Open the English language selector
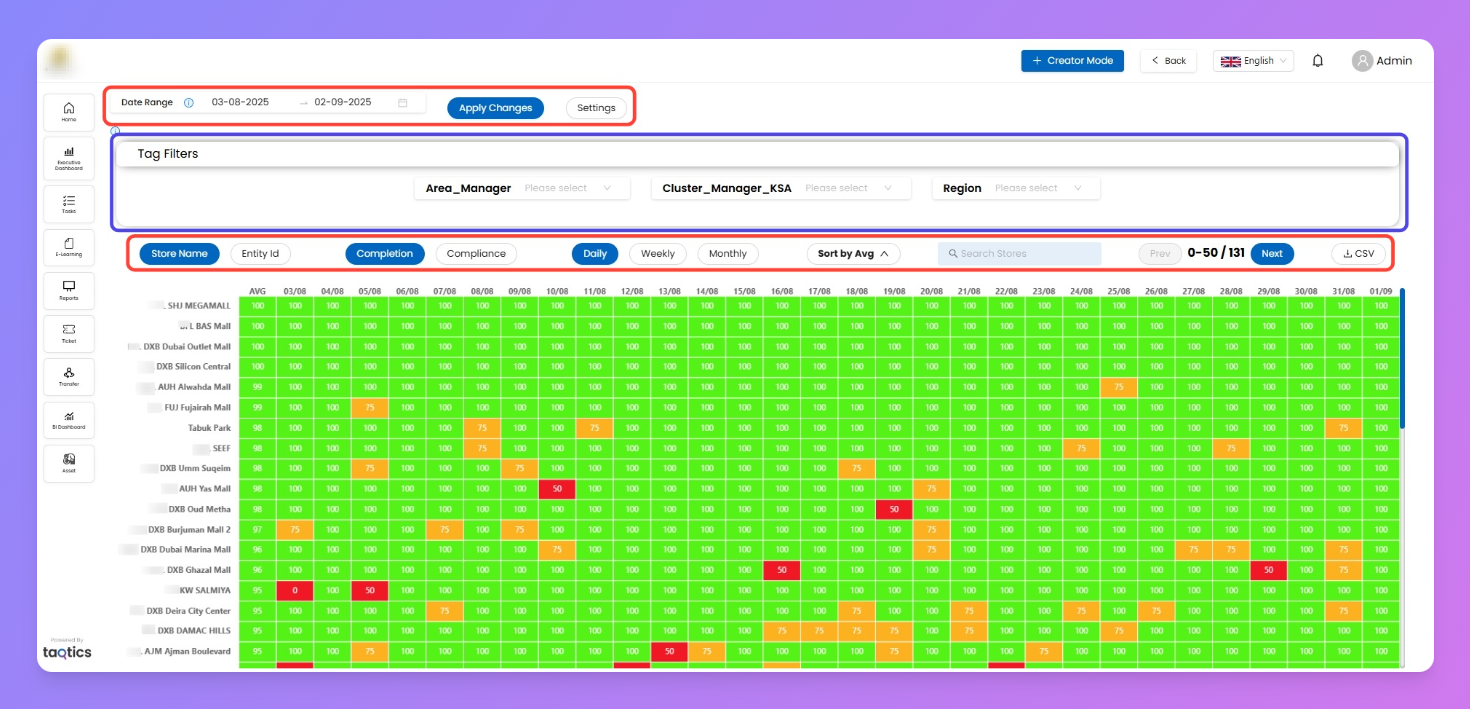The image size is (1470, 709). point(1253,61)
